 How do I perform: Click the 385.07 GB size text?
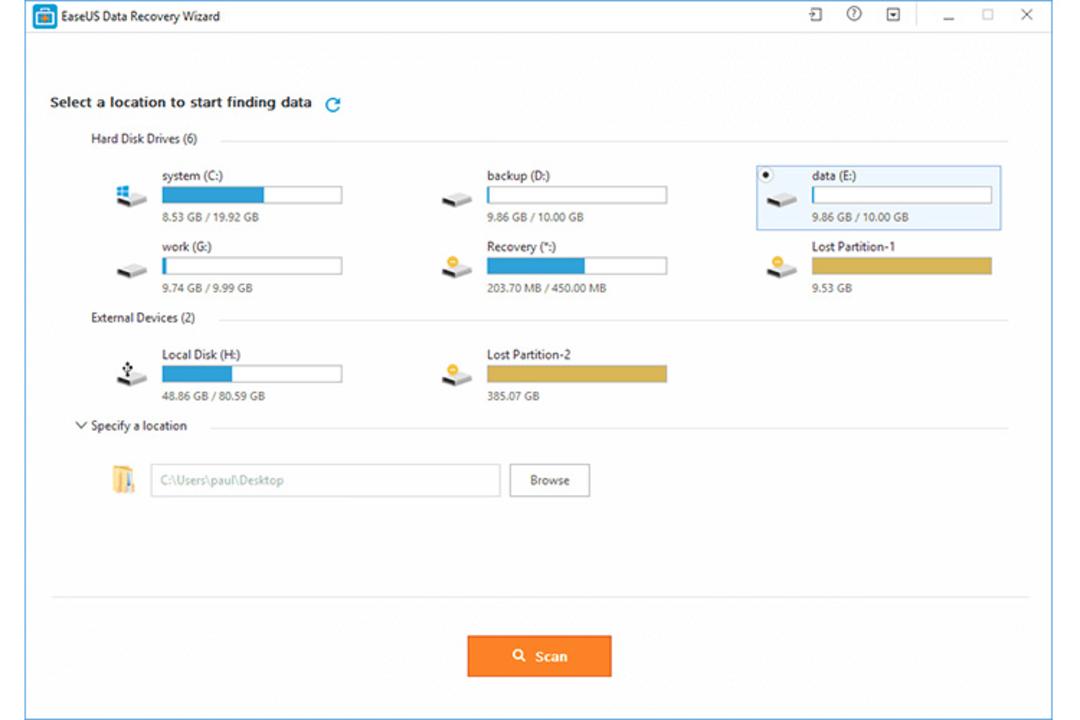pyautogui.click(x=513, y=396)
